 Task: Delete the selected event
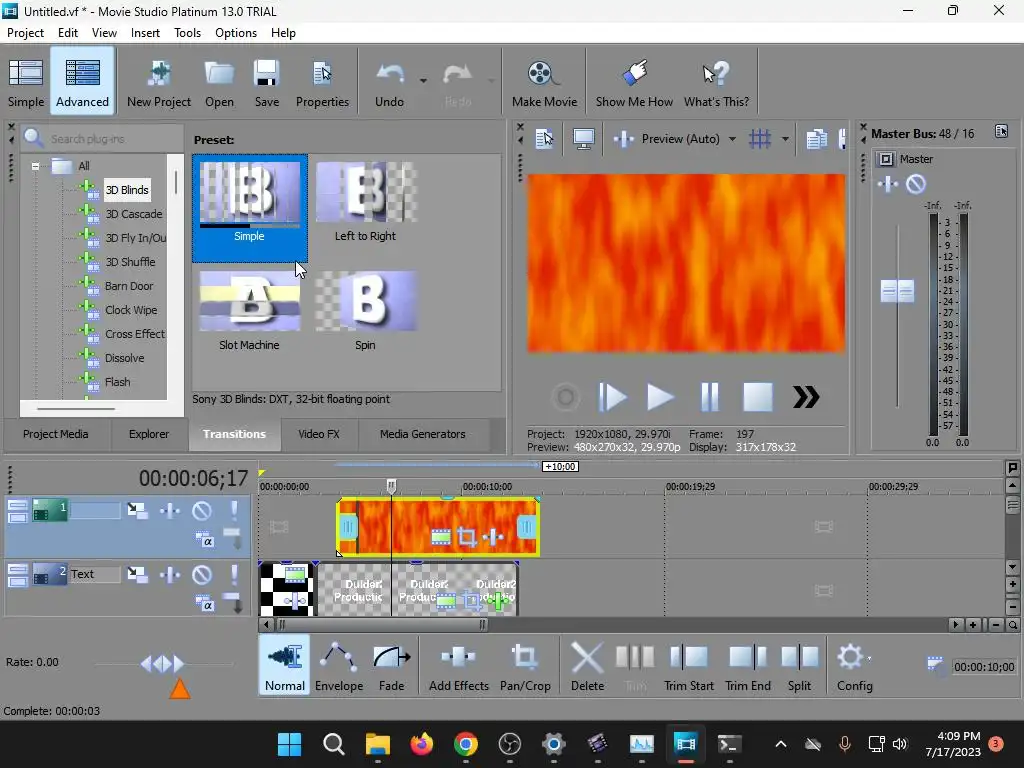pos(587,665)
